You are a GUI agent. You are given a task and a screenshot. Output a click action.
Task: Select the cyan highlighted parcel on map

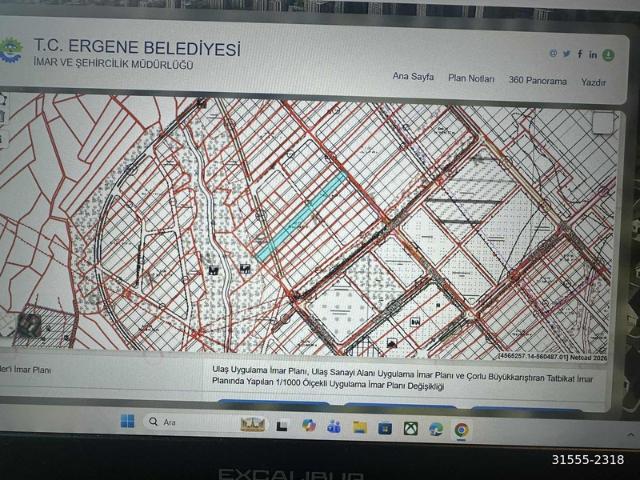pos(302,215)
